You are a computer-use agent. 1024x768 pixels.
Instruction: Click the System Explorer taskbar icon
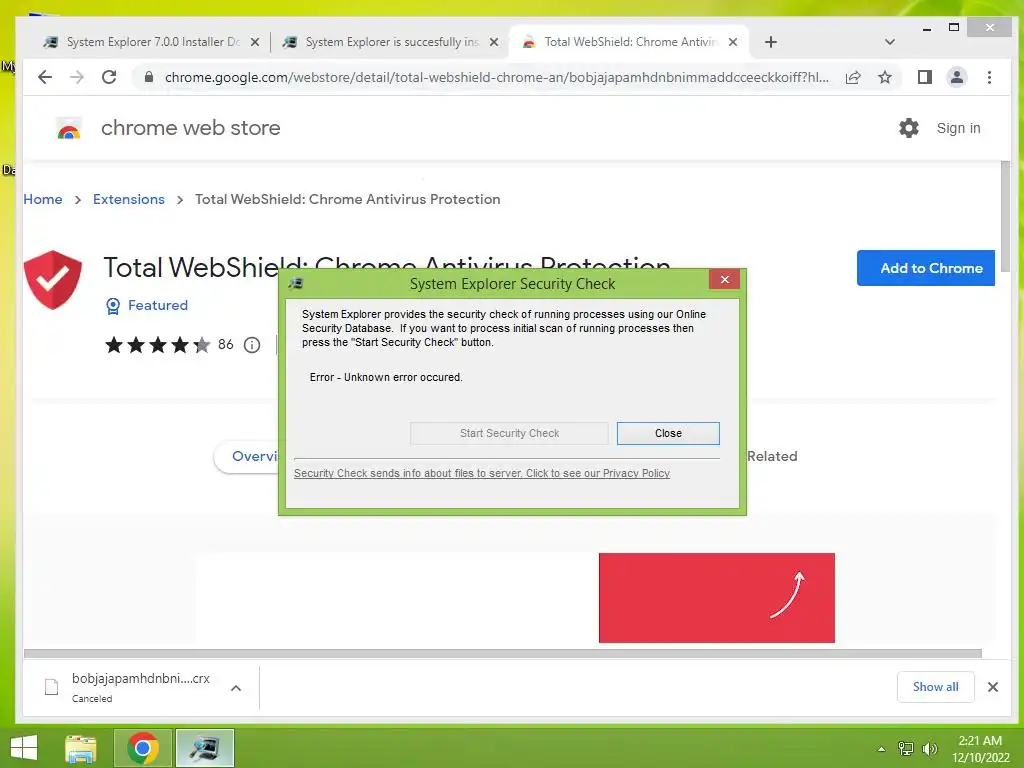coord(205,748)
